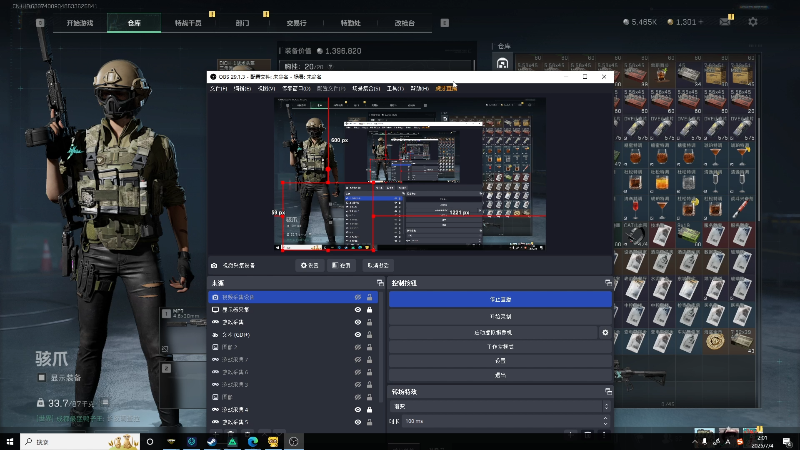Open the 场景集合(S) menu in OBS

(x=366, y=88)
